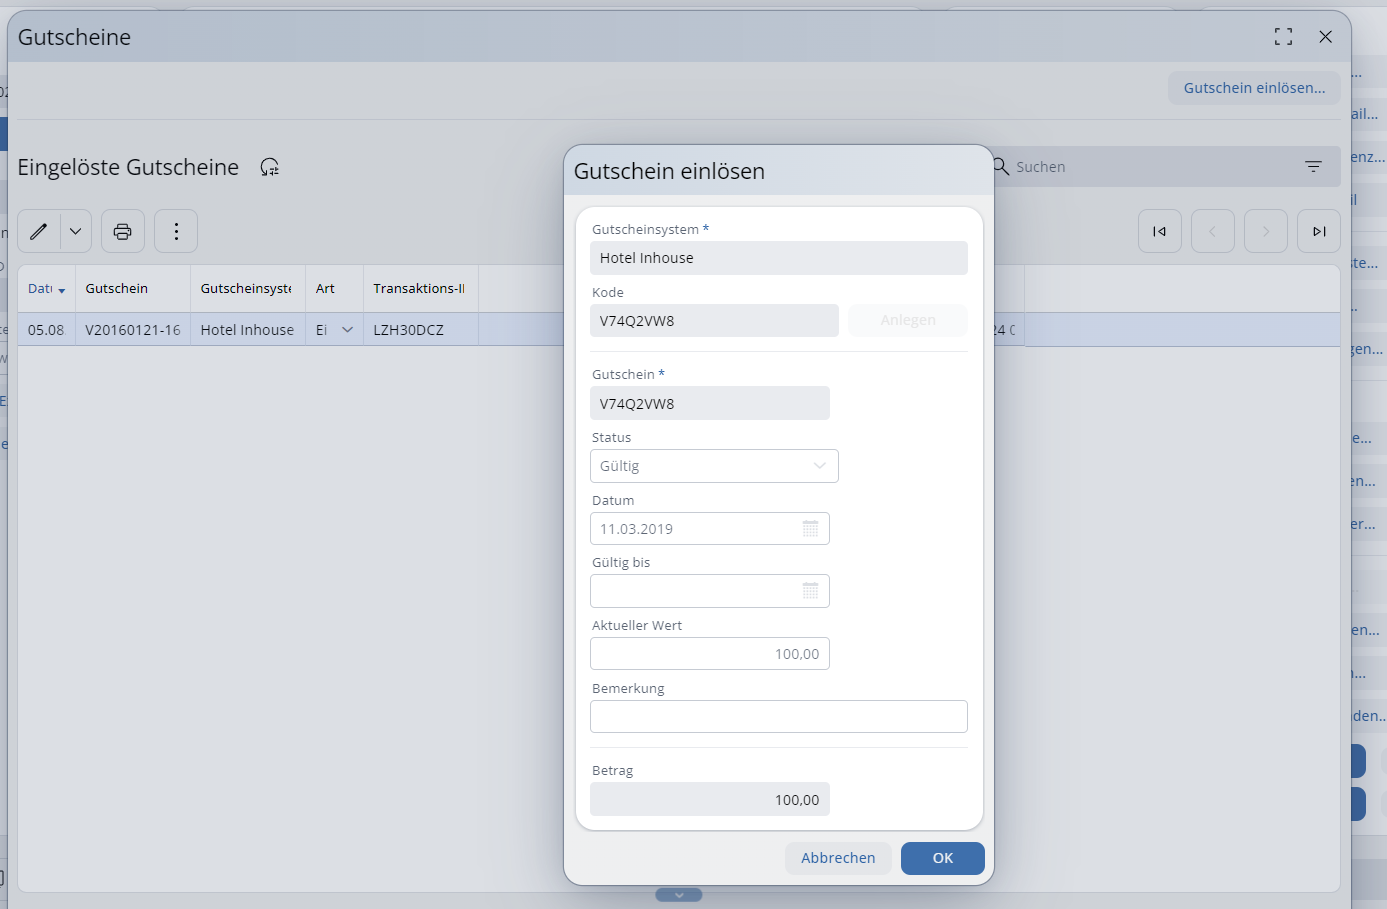
Task: Expand the Art column dropdown
Action: (347, 330)
